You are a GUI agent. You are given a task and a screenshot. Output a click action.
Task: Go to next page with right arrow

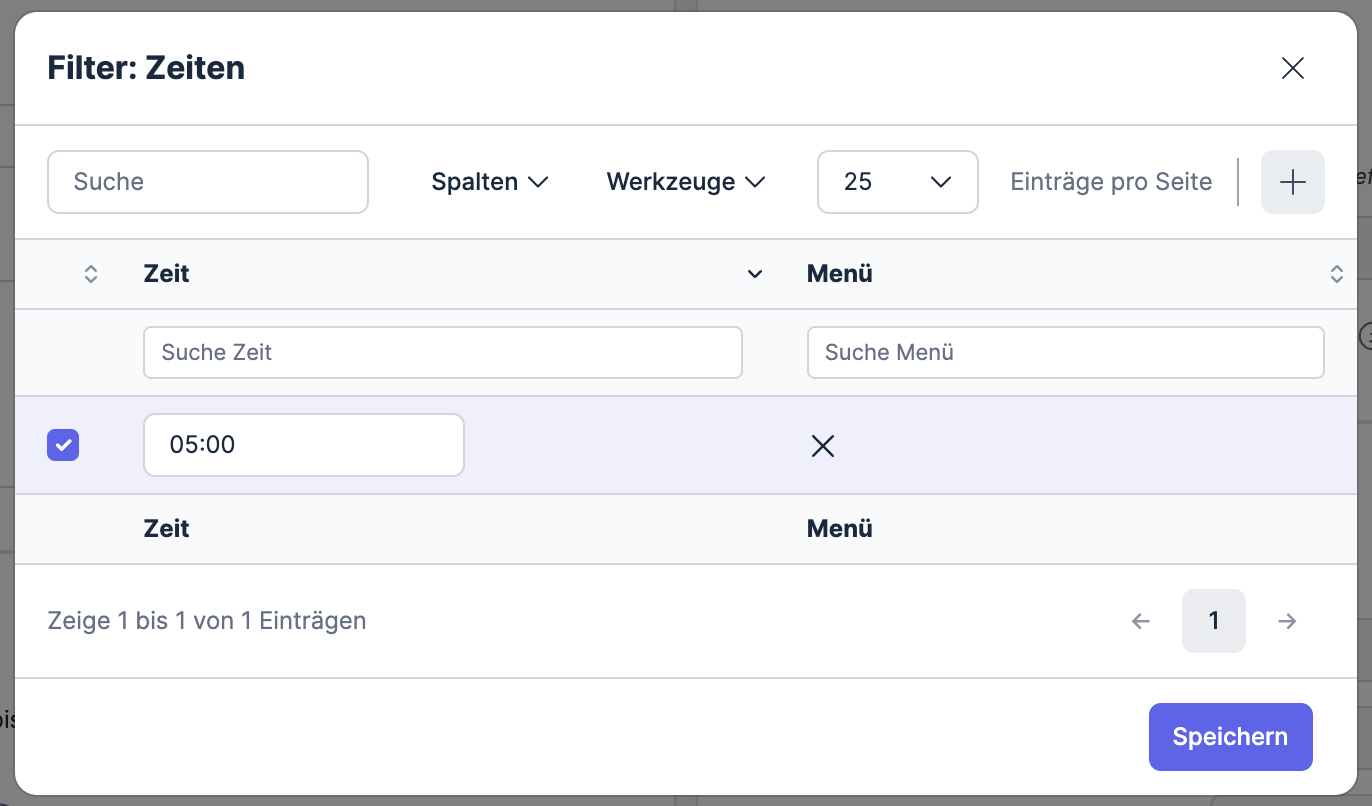pyautogui.click(x=1287, y=621)
